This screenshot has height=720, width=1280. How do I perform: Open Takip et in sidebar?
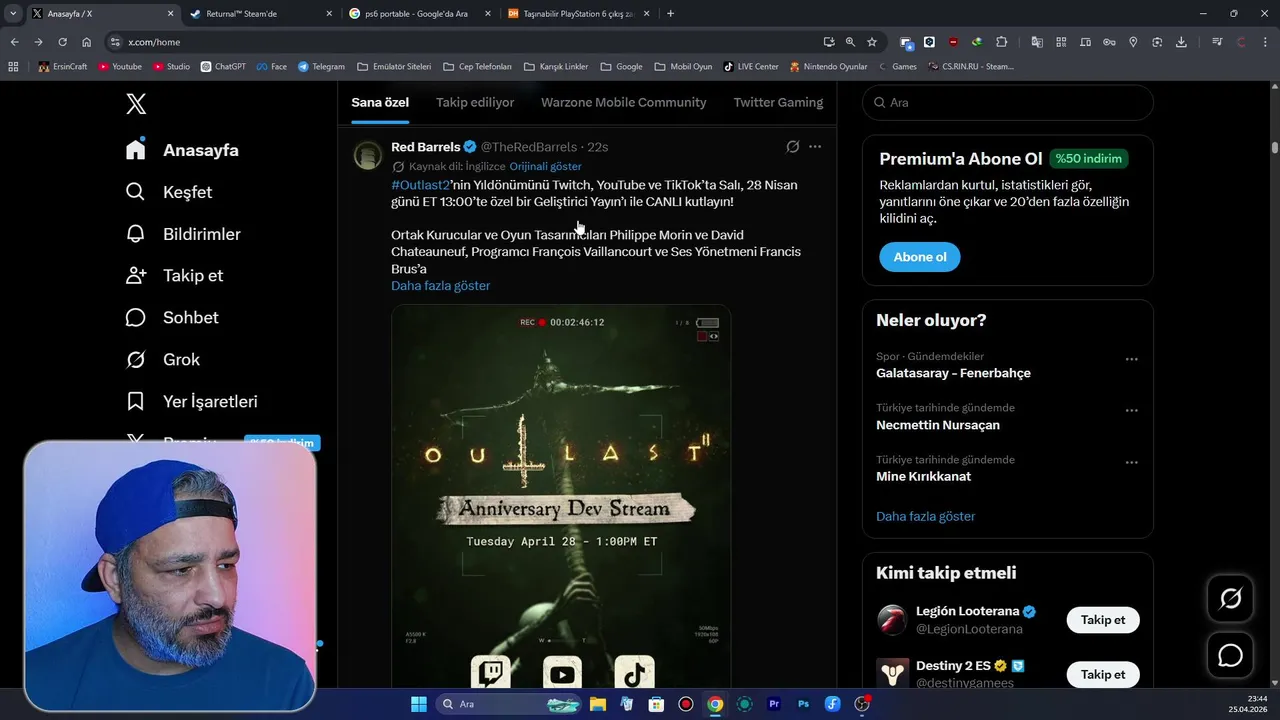[174, 275]
